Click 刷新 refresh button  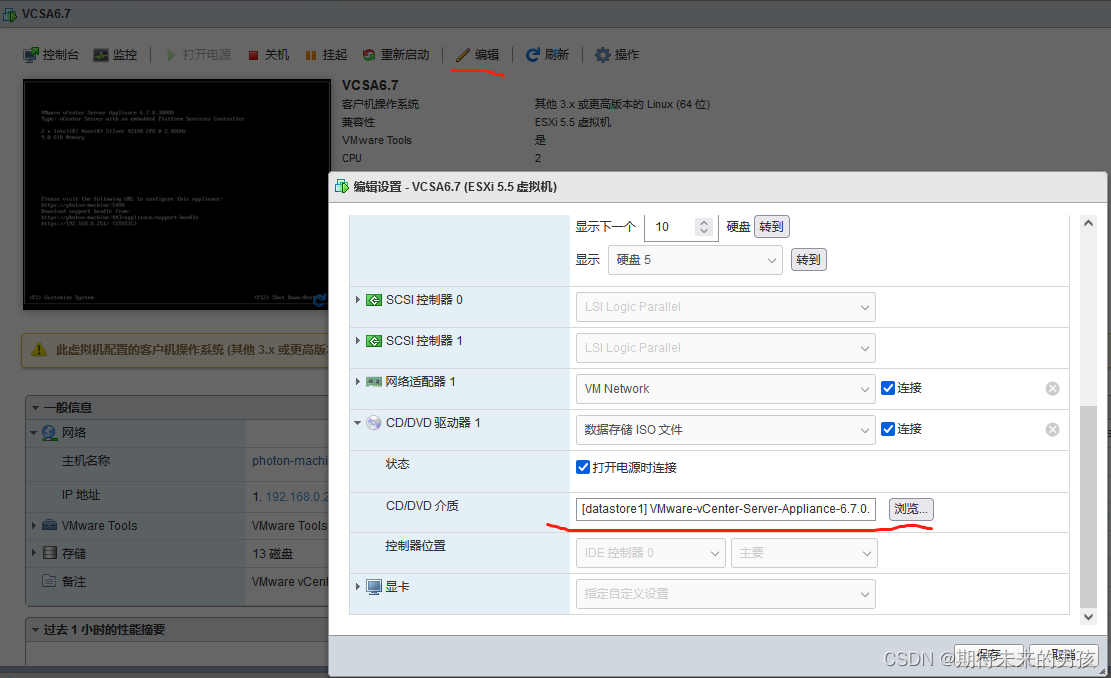tap(547, 55)
